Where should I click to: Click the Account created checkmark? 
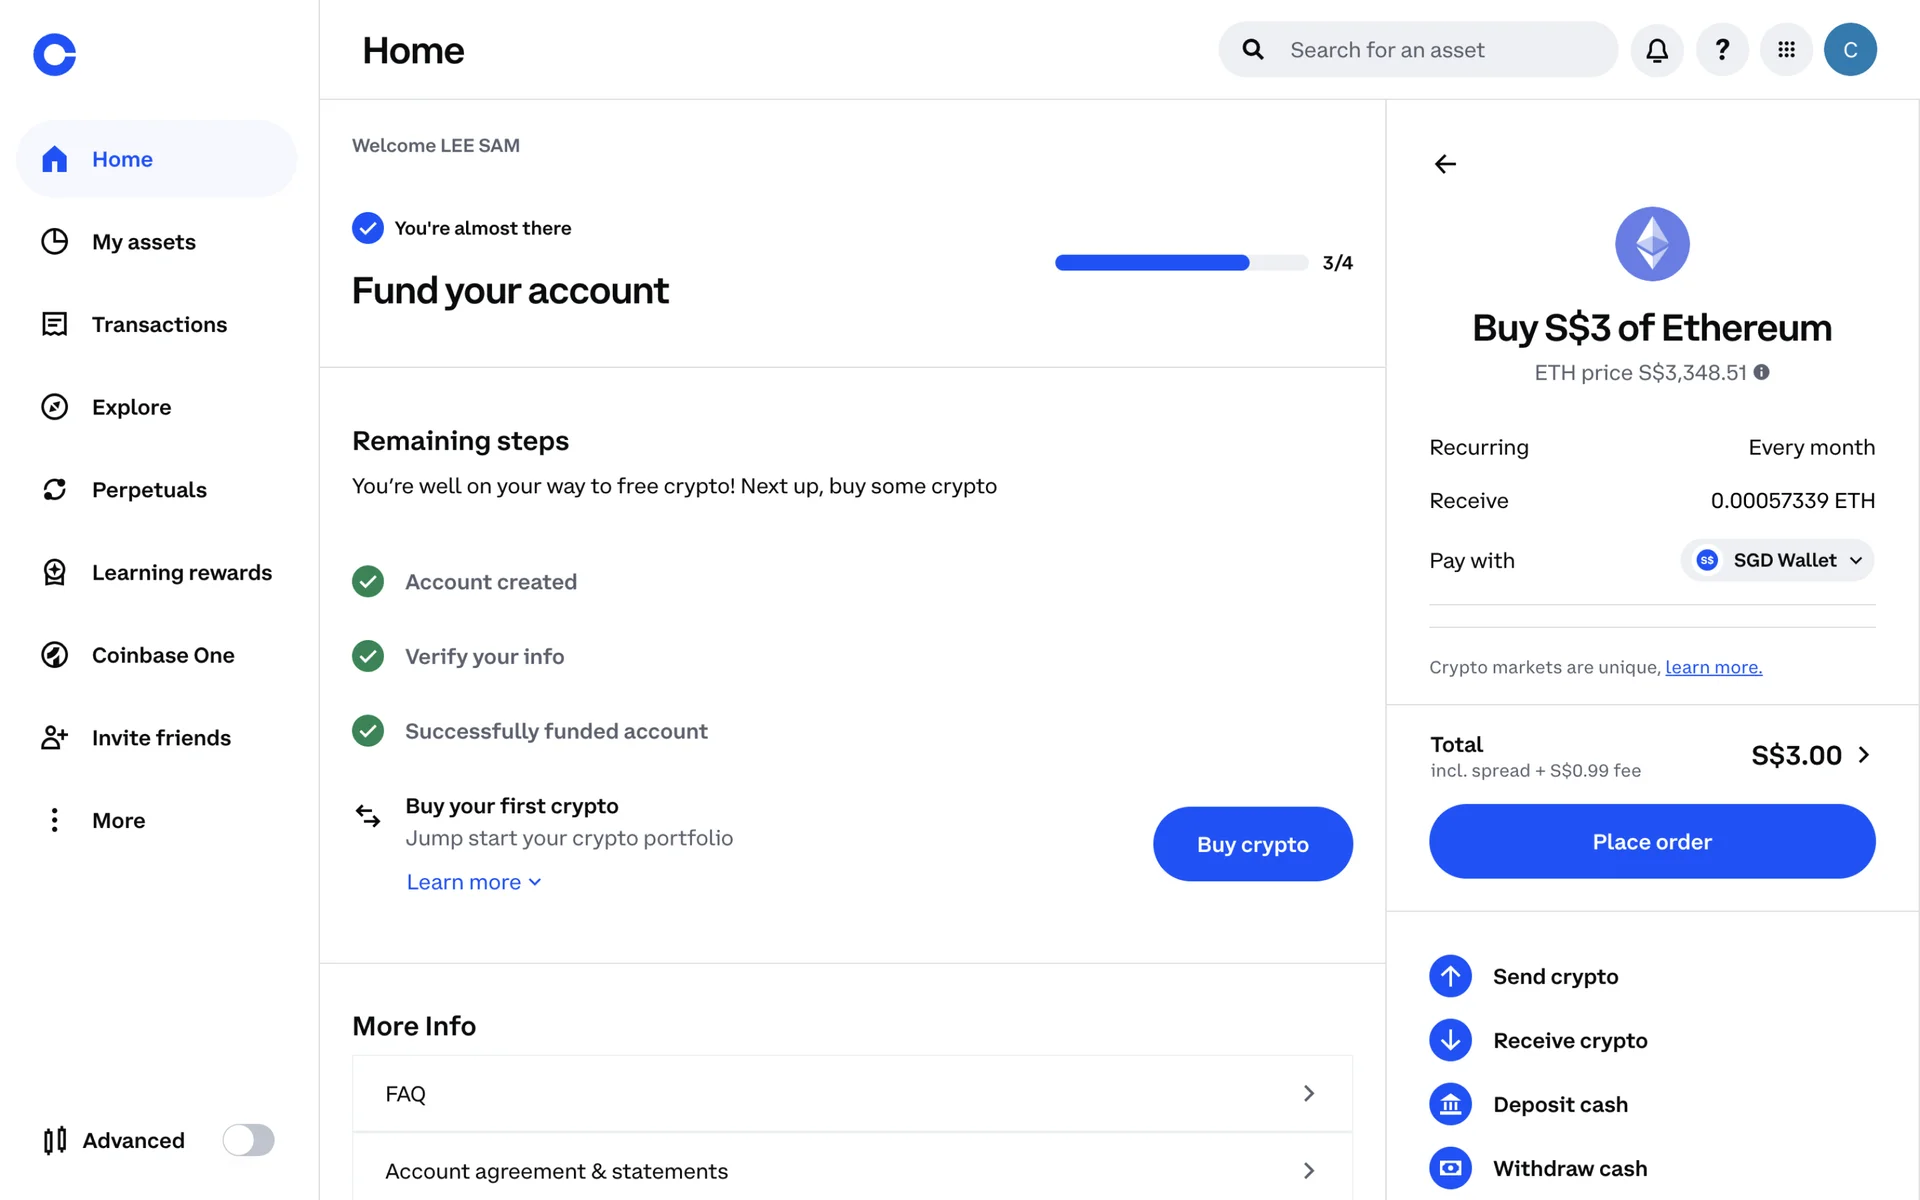coord(368,582)
